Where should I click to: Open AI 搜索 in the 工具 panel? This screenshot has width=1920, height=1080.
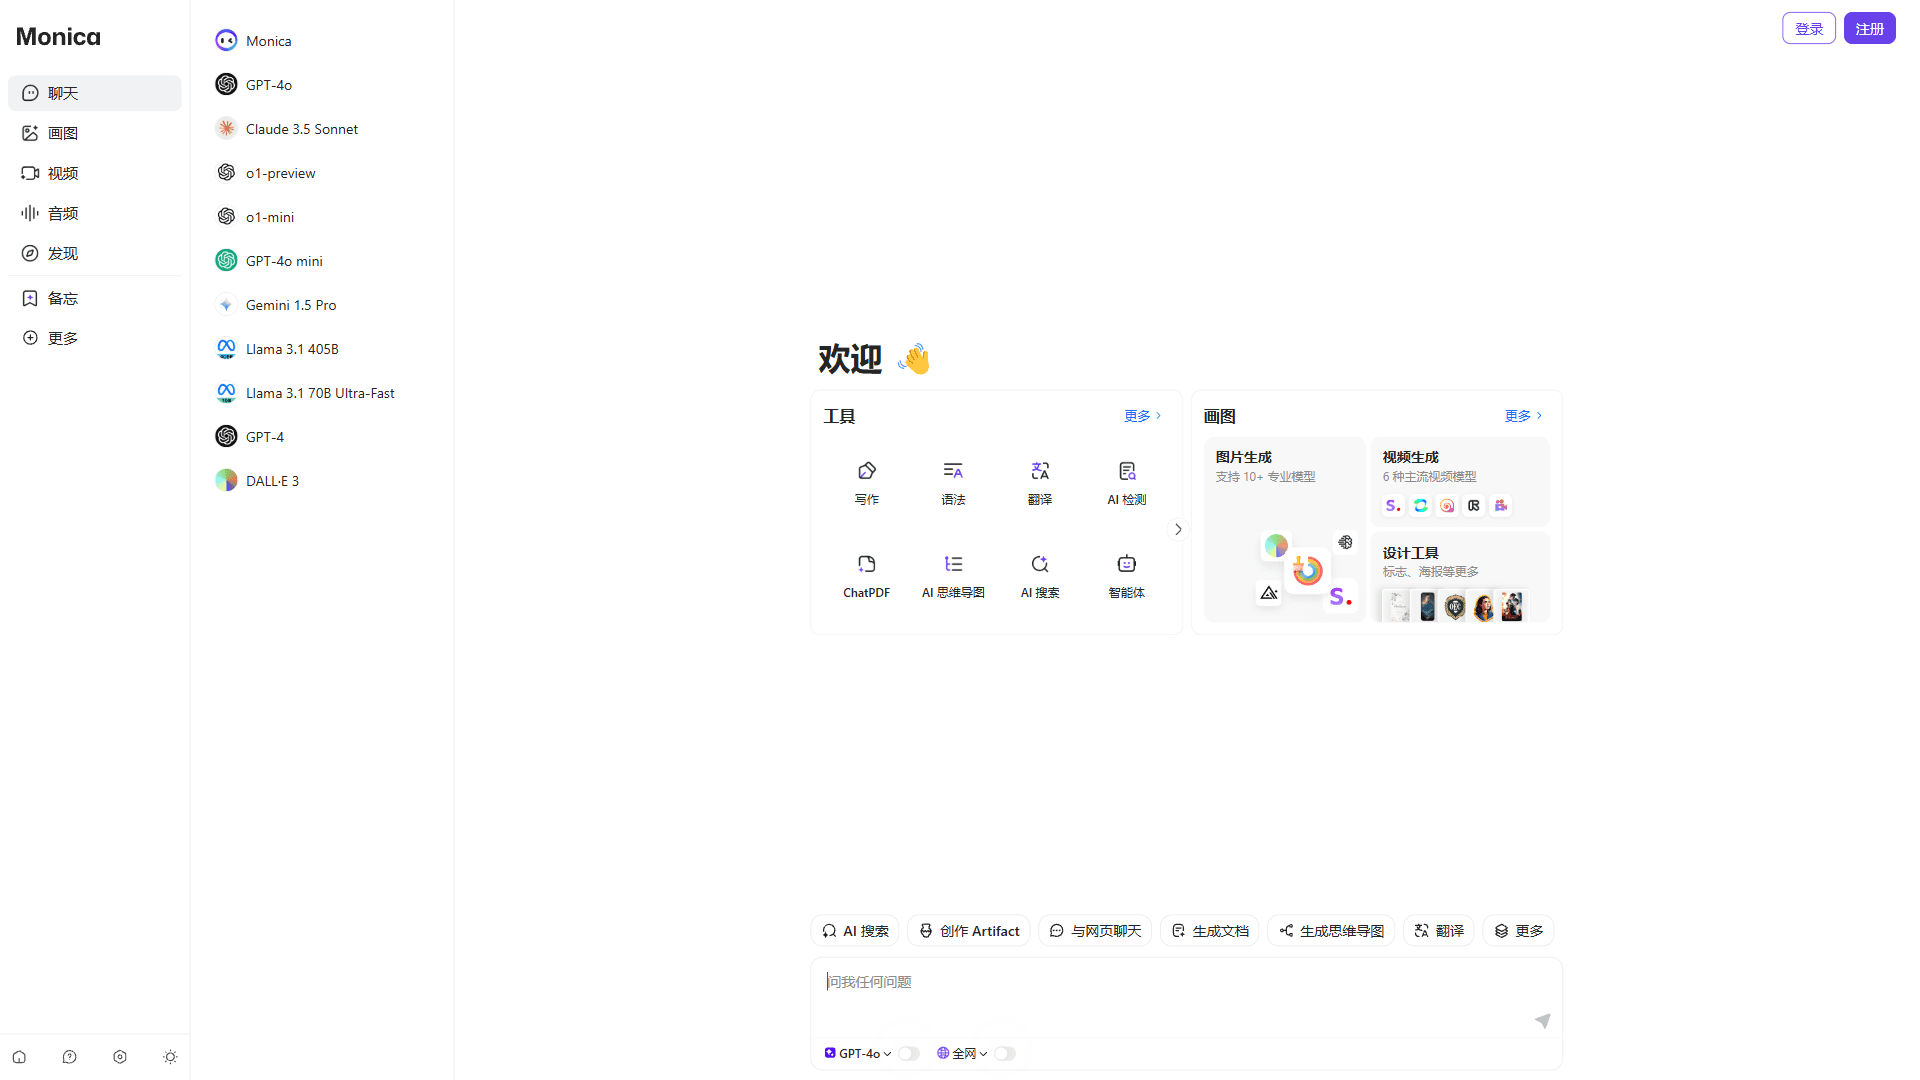(1040, 577)
